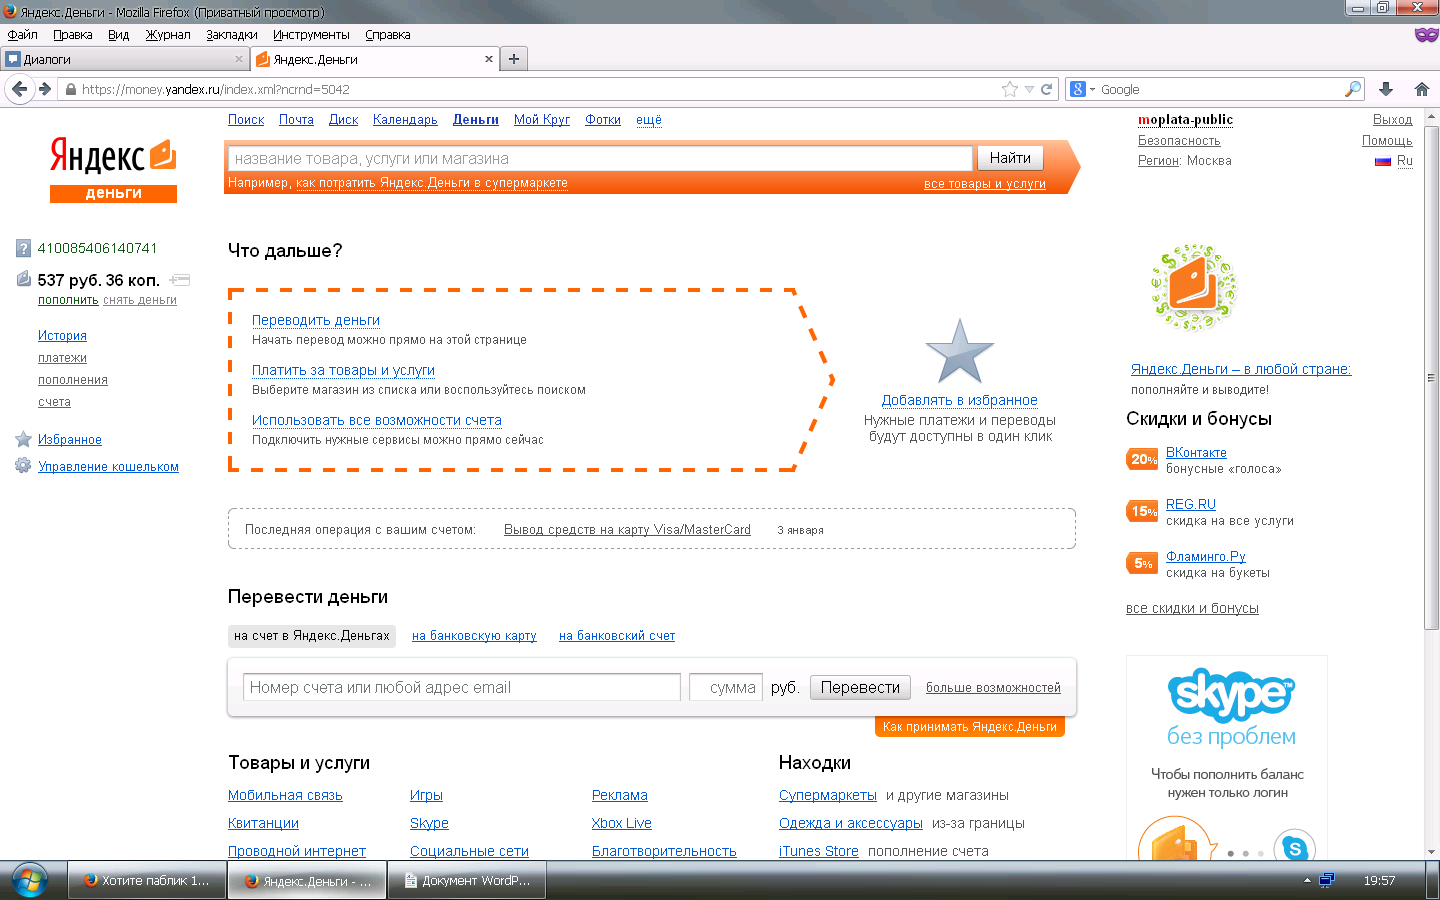
Task: Close the Яндекс.Деньги tab
Action: [489, 59]
